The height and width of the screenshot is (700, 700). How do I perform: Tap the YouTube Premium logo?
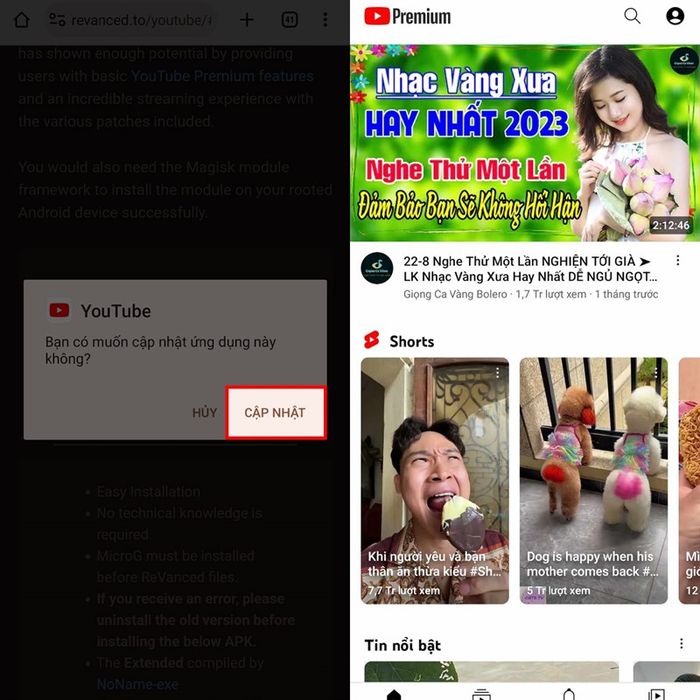coord(408,17)
